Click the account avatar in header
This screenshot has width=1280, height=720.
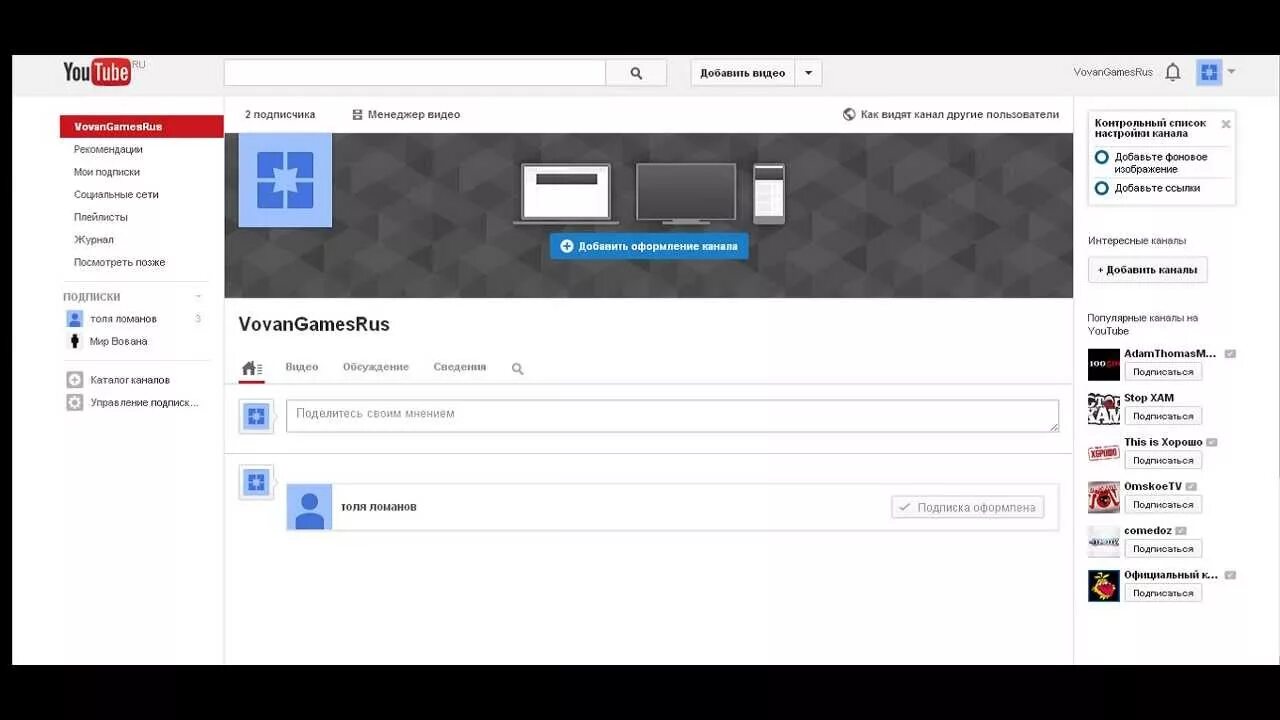[x=1209, y=72]
